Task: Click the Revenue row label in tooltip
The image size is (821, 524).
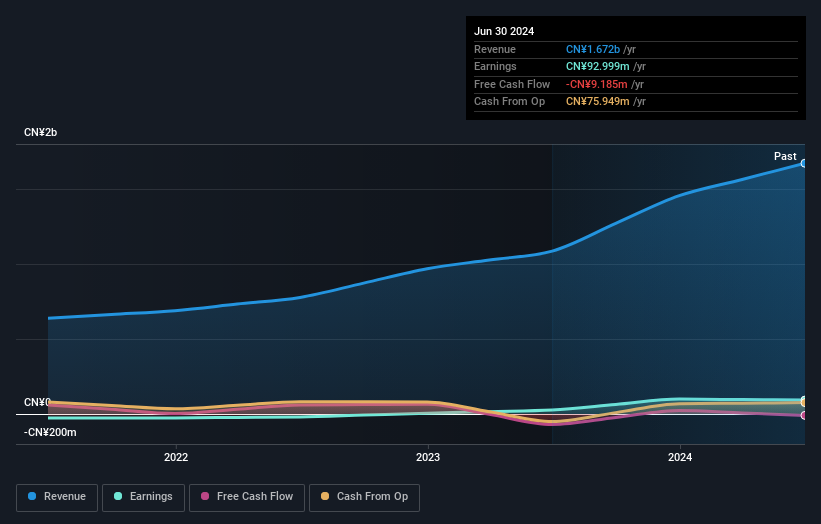Action: coord(495,49)
